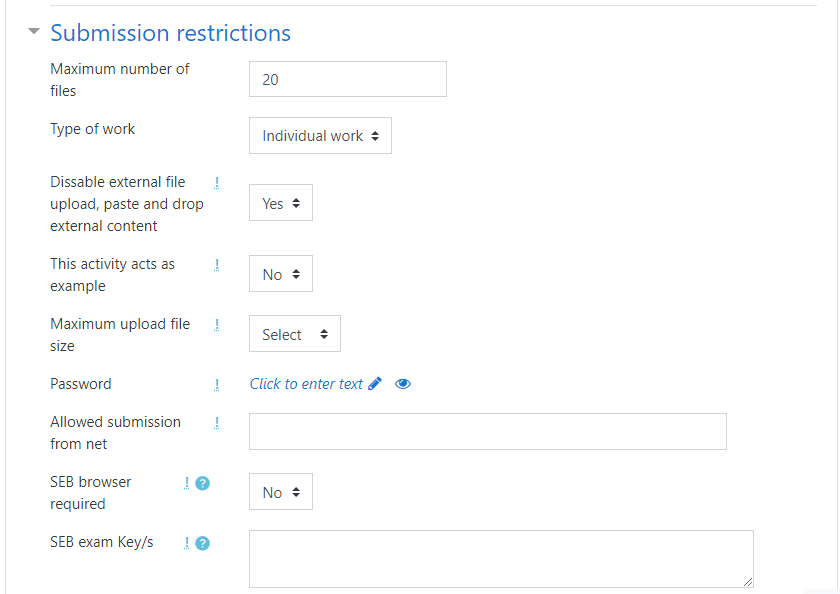Click the SEB exam Key/s text area
This screenshot has height=594, width=840.
tap(502, 558)
